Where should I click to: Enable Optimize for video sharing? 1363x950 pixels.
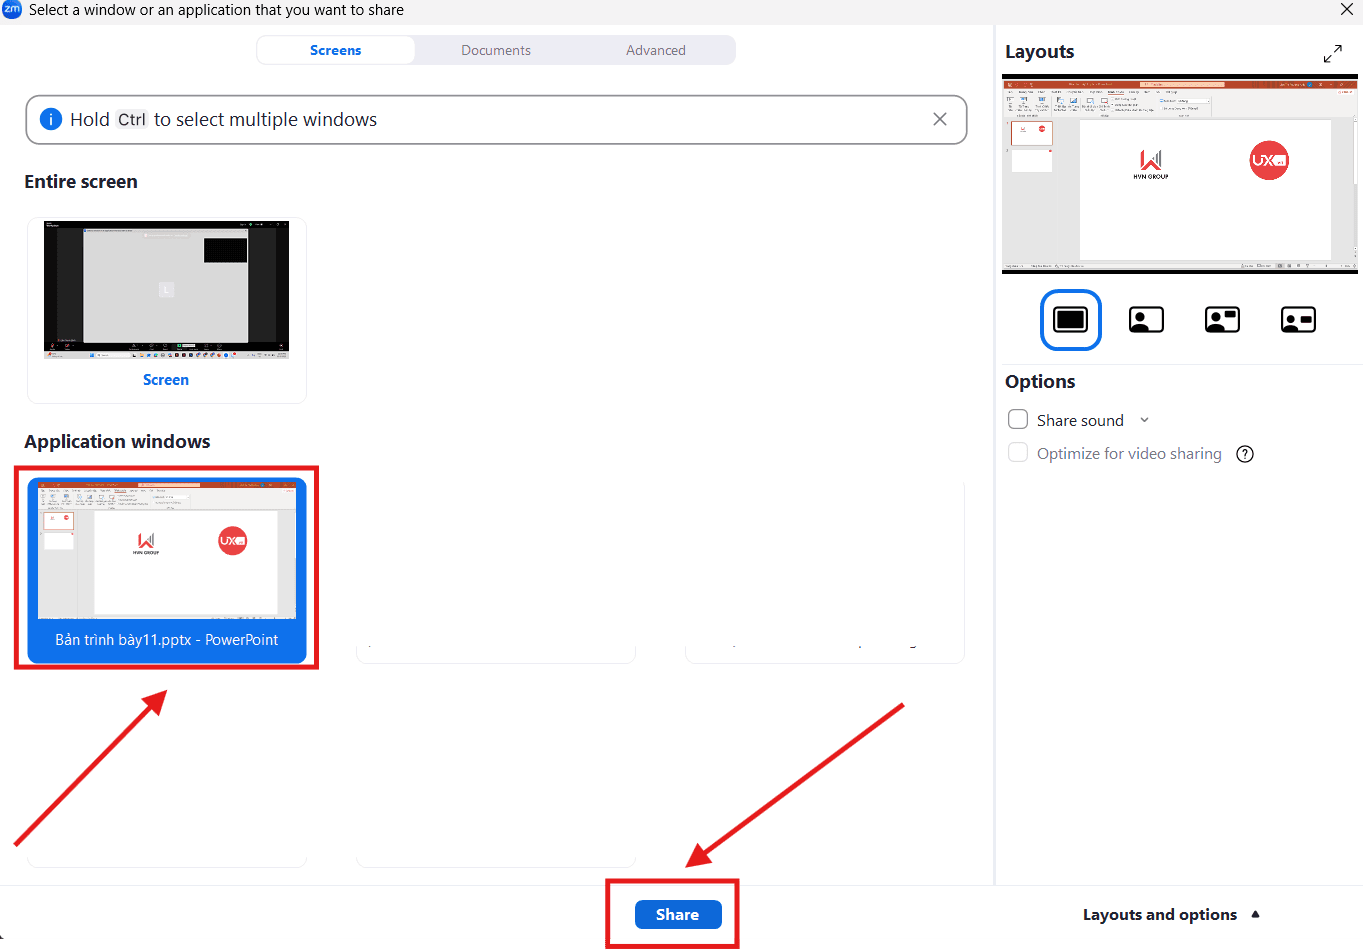1017,452
